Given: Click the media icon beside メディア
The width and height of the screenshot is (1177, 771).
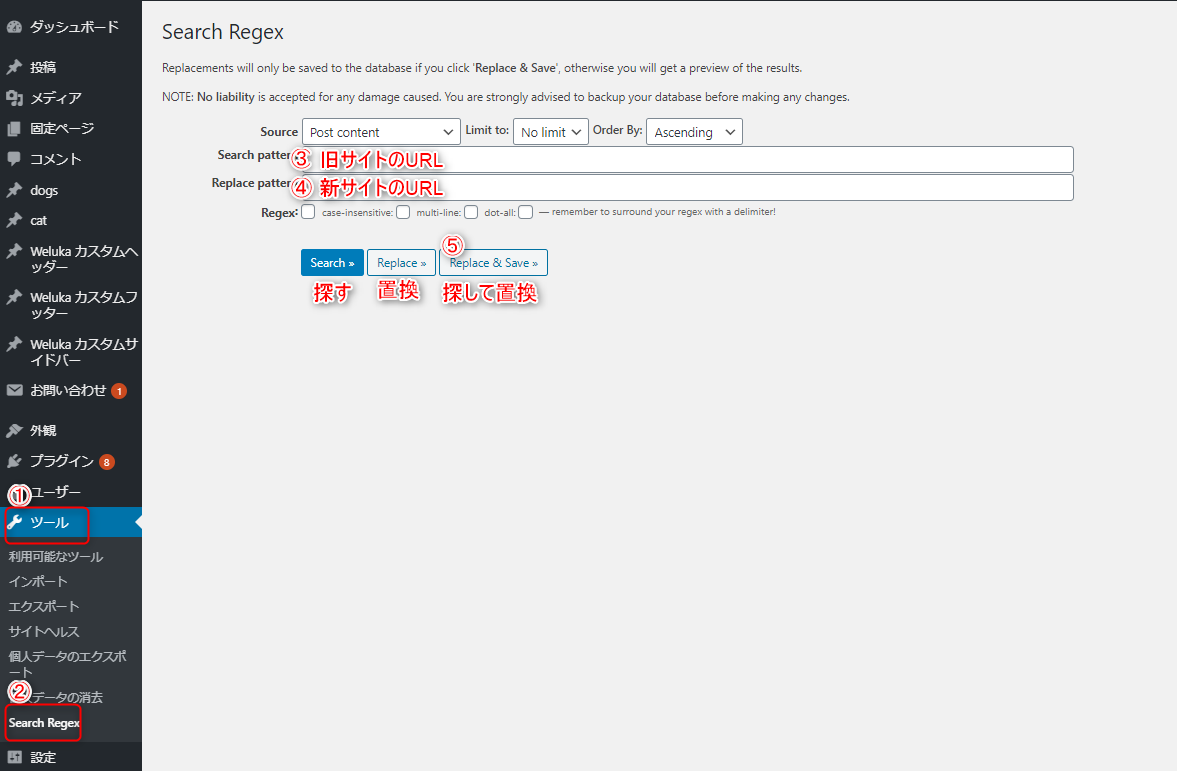Looking at the screenshot, I should click(x=14, y=98).
